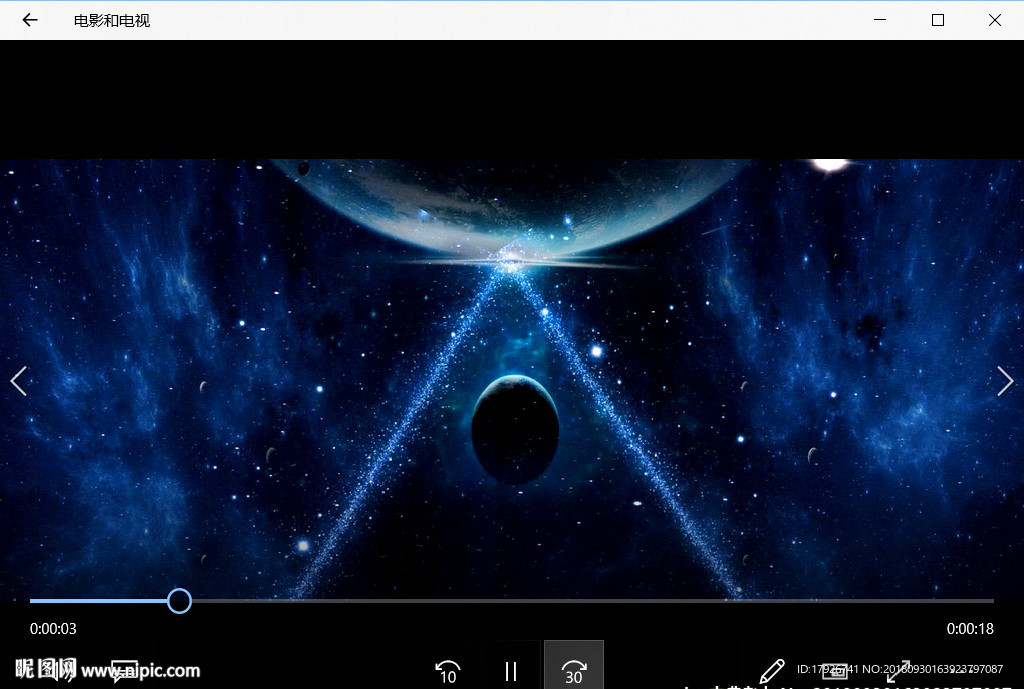Viewport: 1024px width, 689px height.
Task: Go back using the top-left arrow
Action: pyautogui.click(x=30, y=20)
